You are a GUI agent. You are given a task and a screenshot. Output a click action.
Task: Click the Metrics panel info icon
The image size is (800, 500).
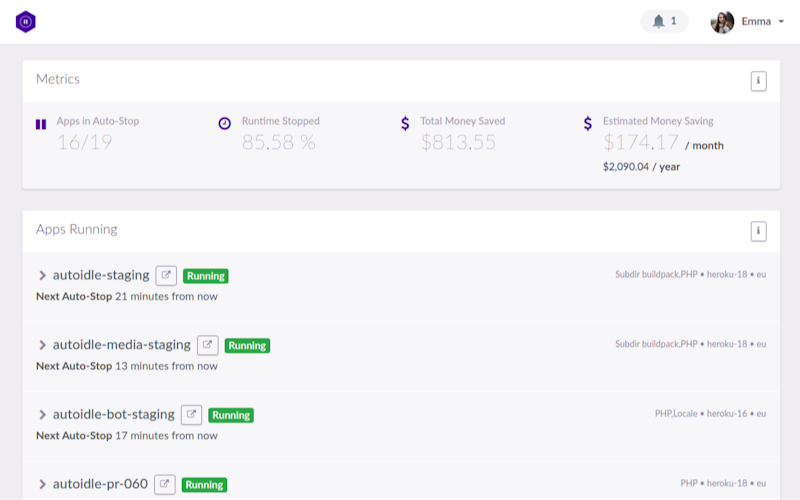(x=758, y=81)
